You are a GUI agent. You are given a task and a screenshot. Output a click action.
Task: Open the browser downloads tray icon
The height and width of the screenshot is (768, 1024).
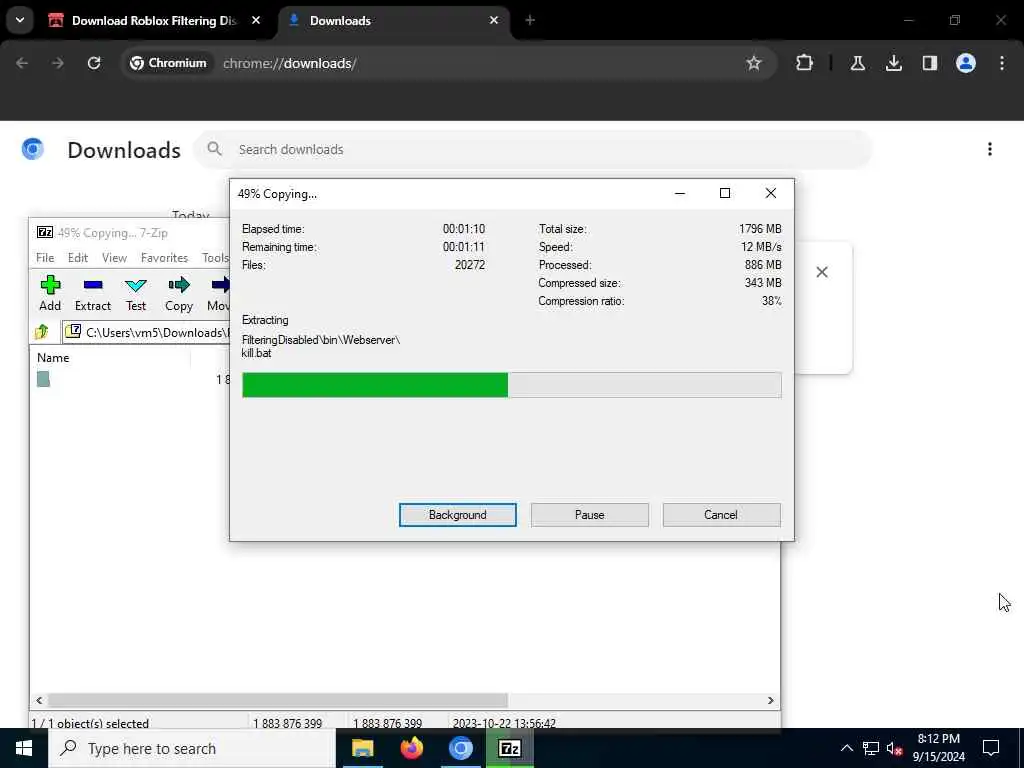[893, 63]
